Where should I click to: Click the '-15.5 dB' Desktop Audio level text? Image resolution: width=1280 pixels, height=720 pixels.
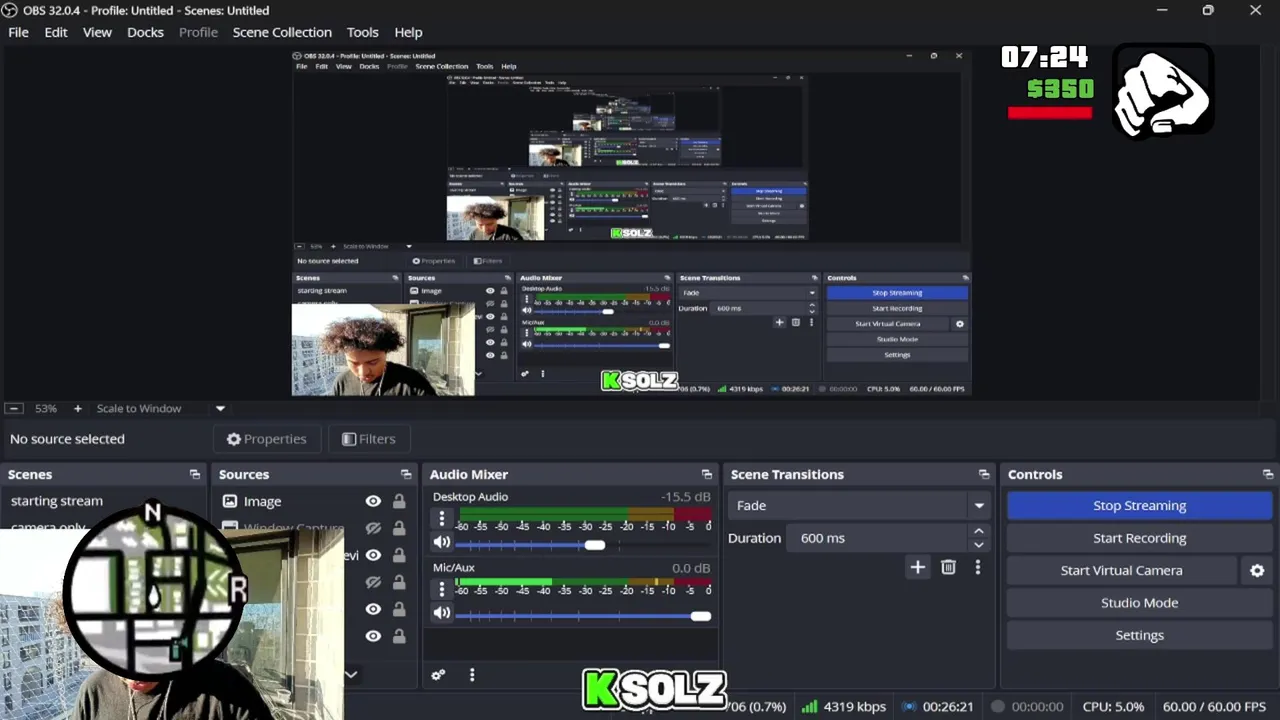pos(686,497)
